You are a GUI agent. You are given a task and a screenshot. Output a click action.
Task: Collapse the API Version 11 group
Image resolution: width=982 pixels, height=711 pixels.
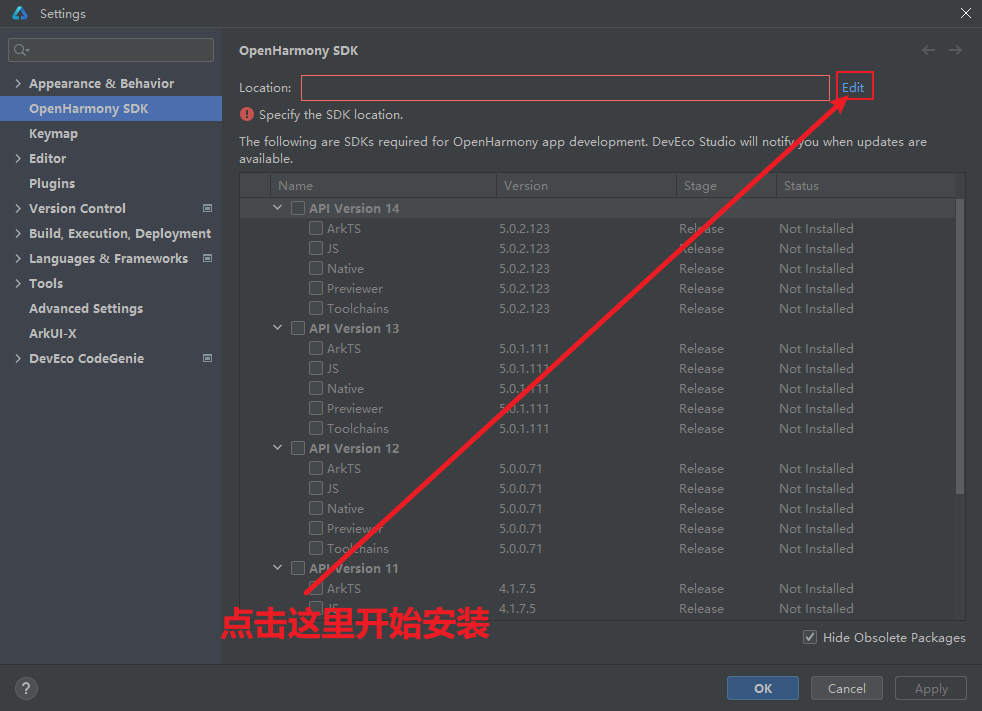(x=277, y=568)
